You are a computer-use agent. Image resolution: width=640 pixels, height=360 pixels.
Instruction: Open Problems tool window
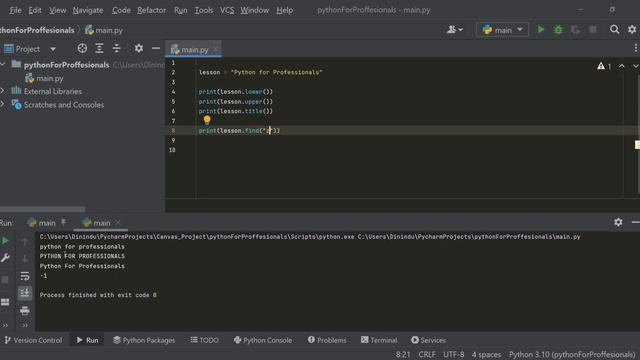[327, 340]
